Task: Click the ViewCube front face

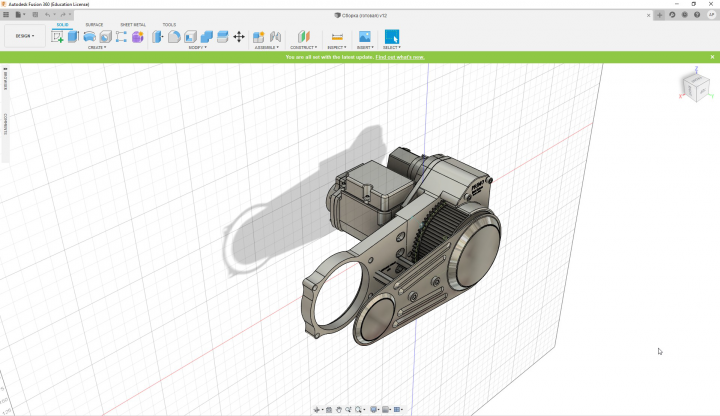Action: pos(691,90)
